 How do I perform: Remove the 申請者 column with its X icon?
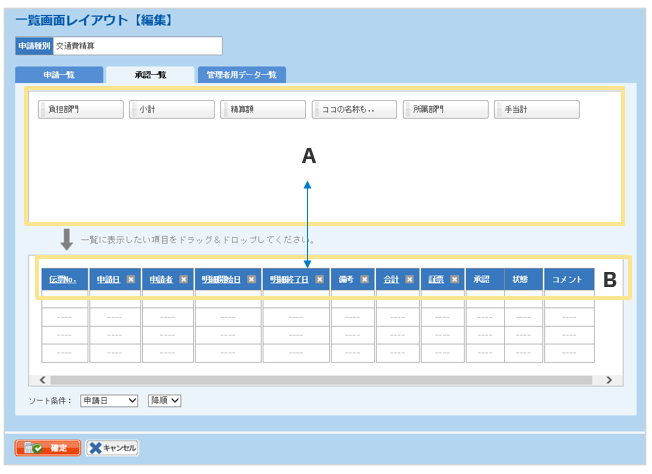click(184, 280)
